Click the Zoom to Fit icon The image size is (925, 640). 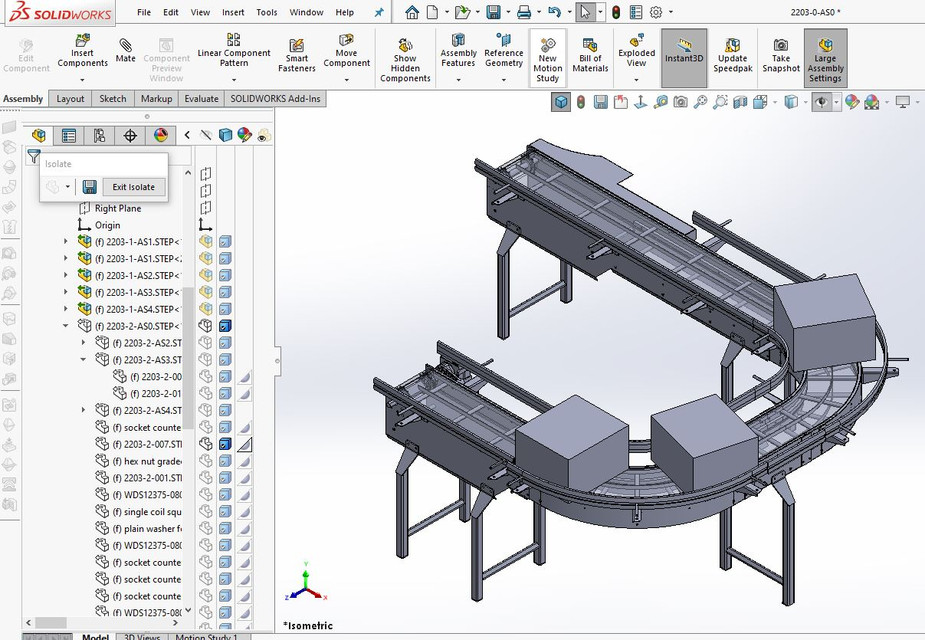tap(701, 101)
